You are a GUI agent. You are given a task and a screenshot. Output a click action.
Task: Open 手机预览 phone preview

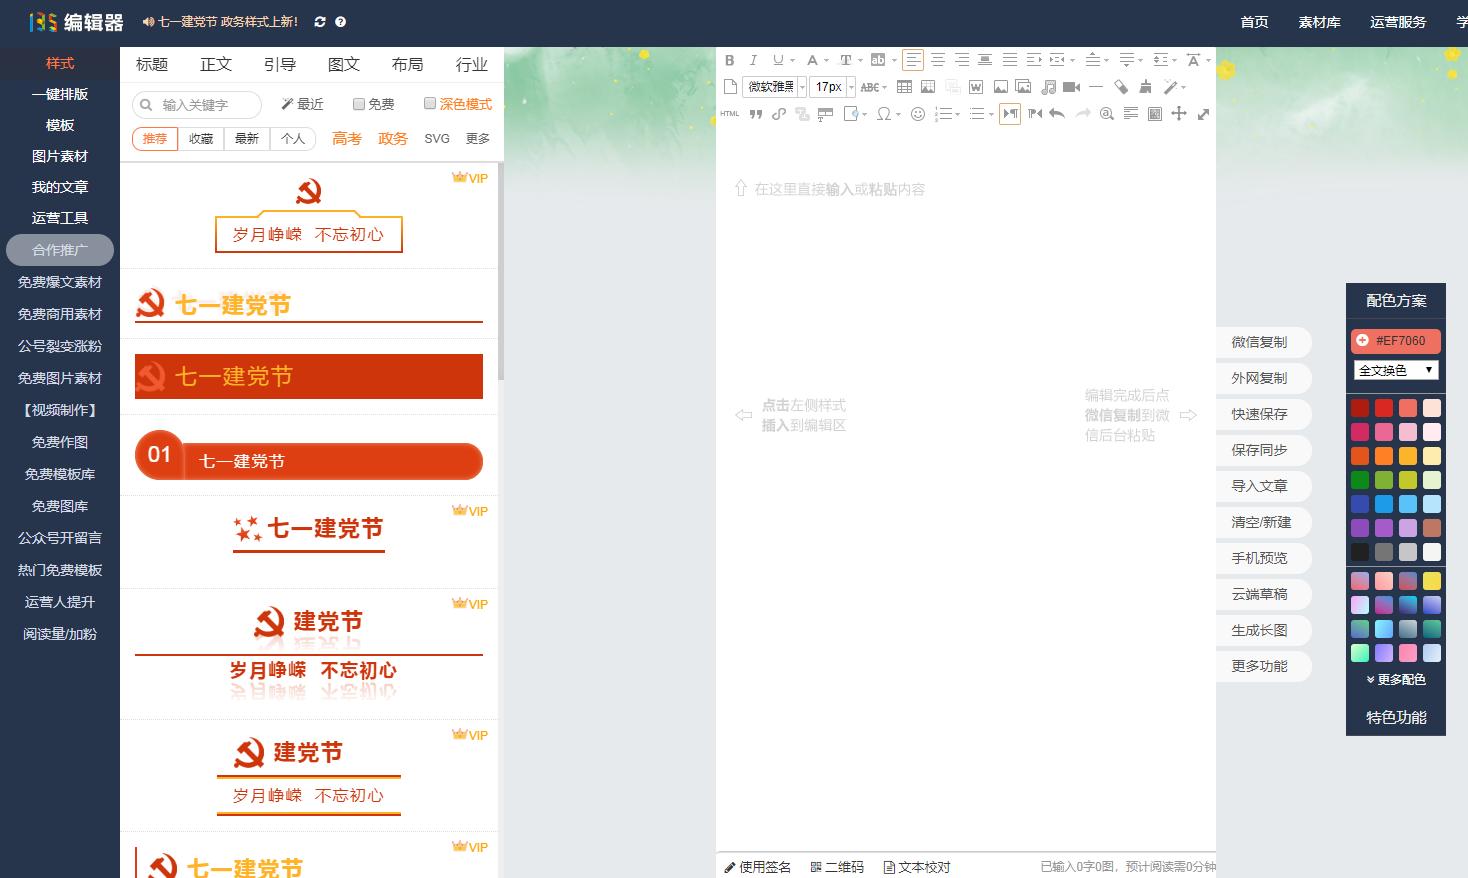click(x=1262, y=558)
